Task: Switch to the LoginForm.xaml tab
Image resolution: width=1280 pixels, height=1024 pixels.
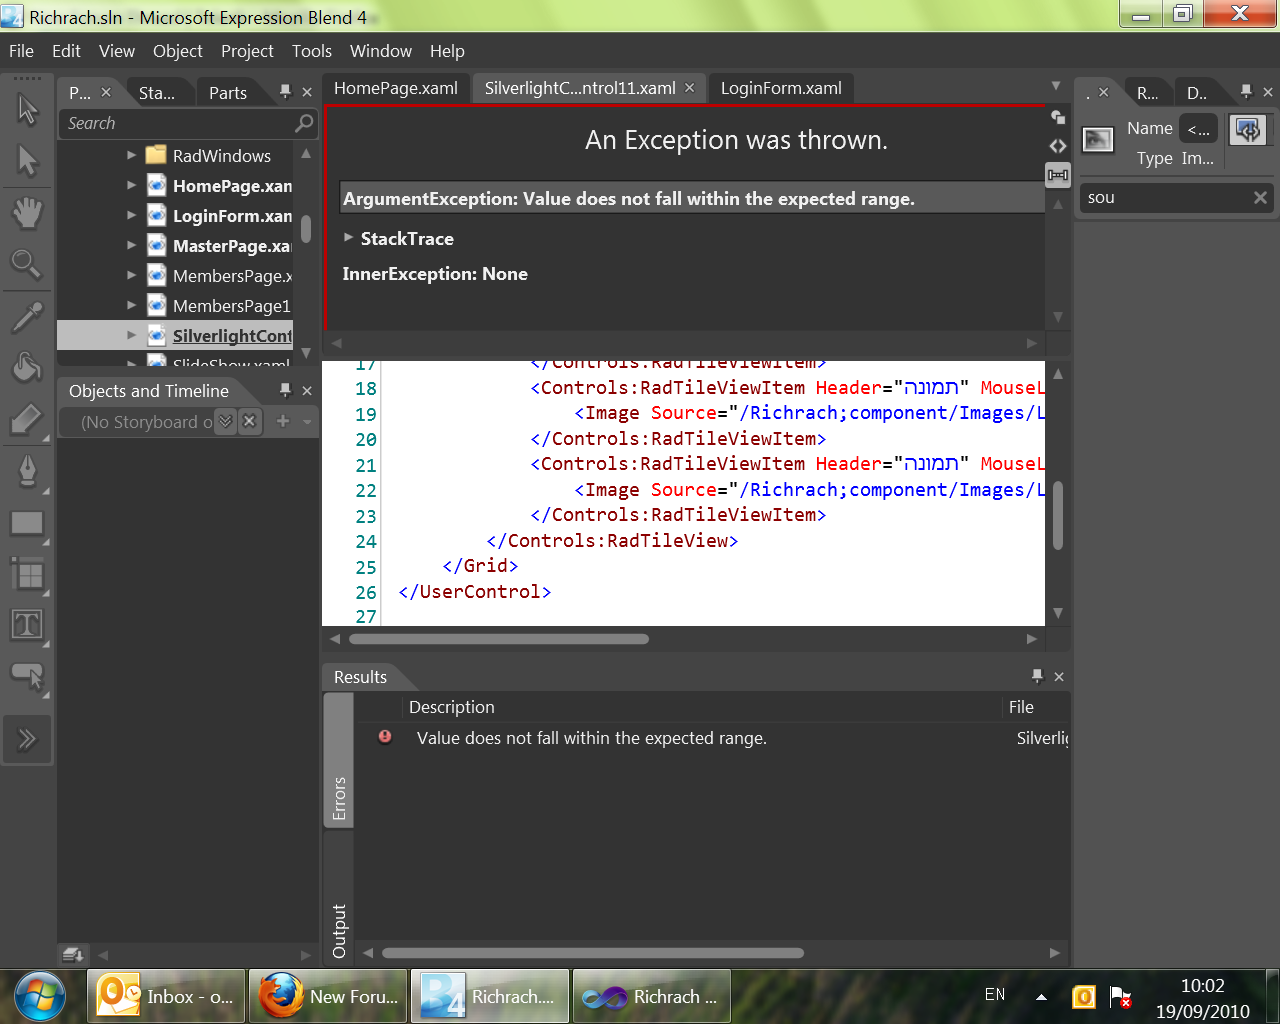Action: point(781,88)
